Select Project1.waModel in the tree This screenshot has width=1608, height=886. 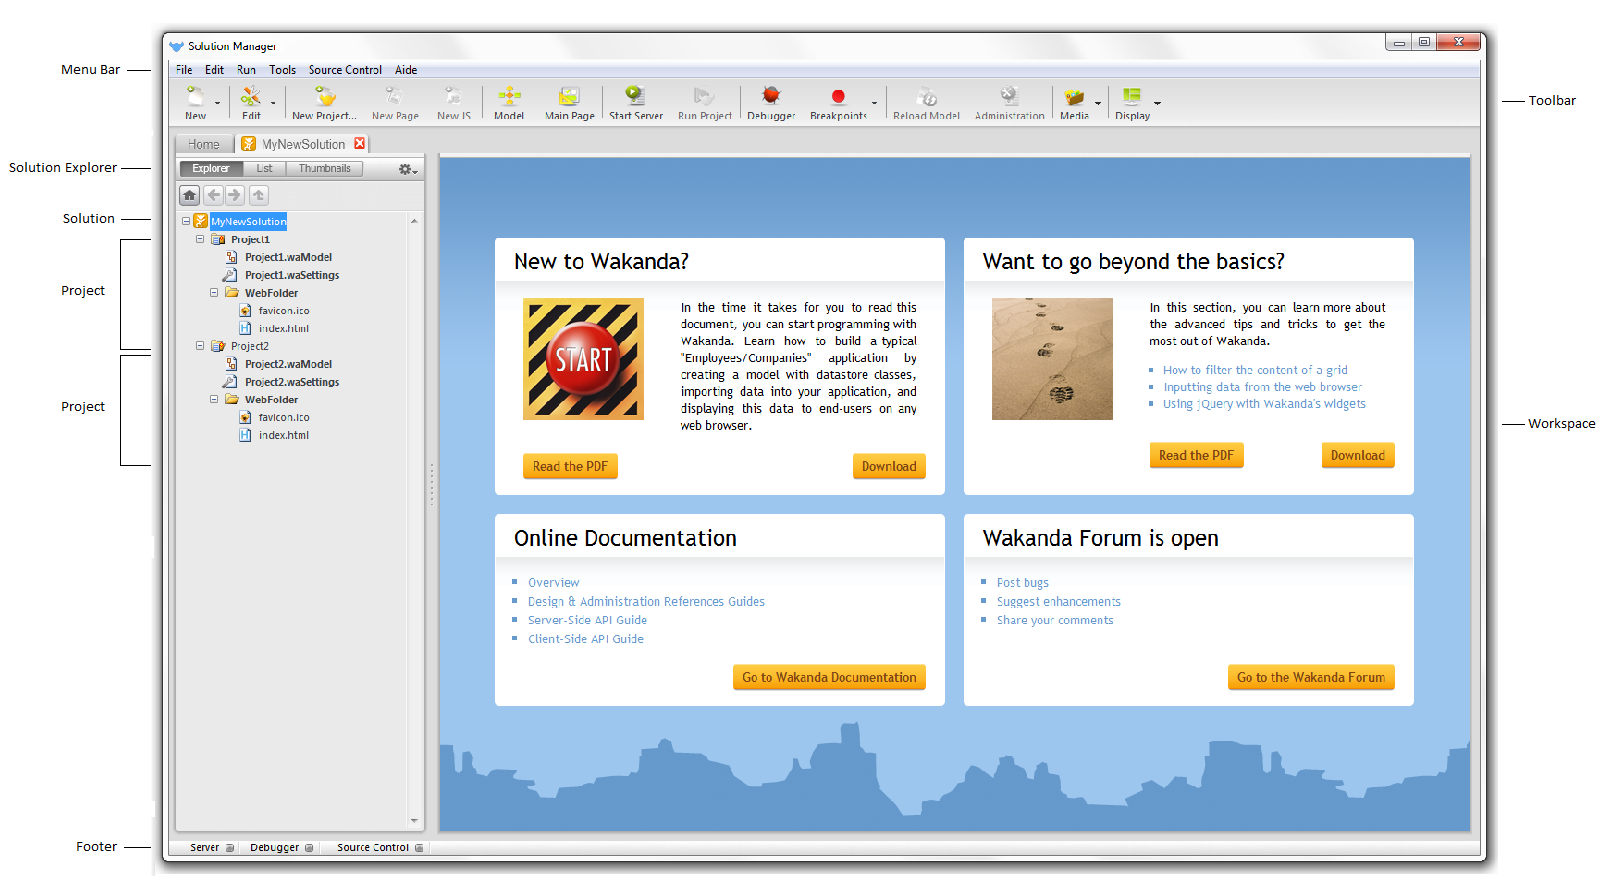tap(288, 257)
